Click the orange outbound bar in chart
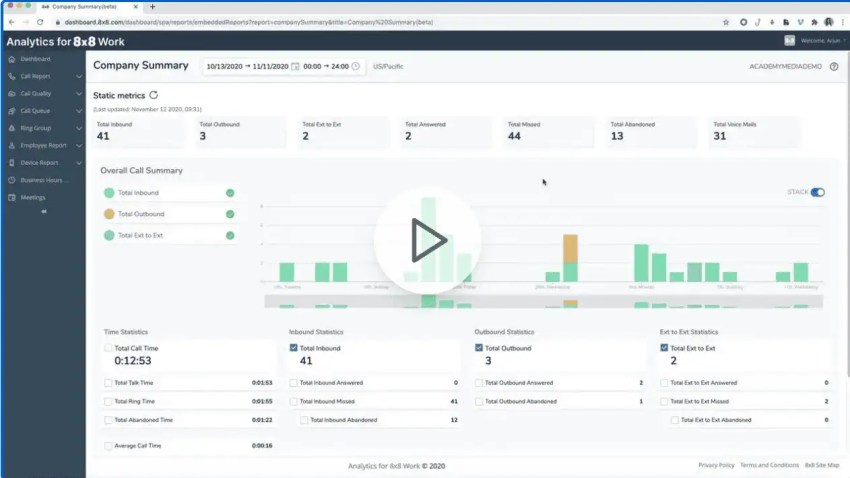850x478 pixels. pos(570,249)
